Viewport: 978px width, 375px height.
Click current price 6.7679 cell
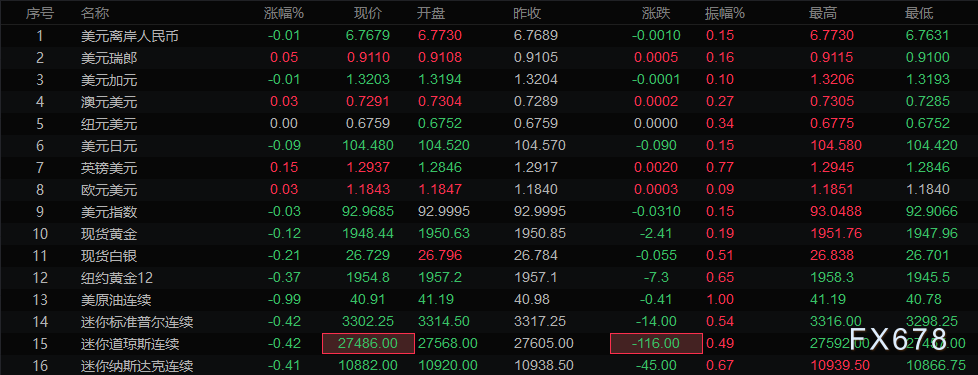368,36
